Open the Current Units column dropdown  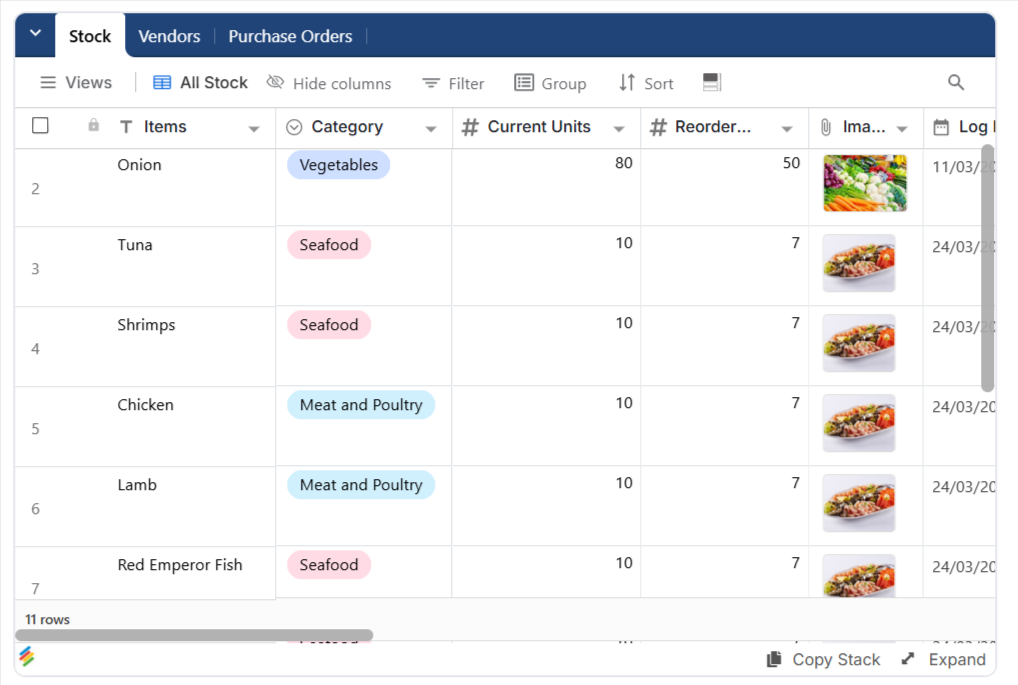coord(619,129)
